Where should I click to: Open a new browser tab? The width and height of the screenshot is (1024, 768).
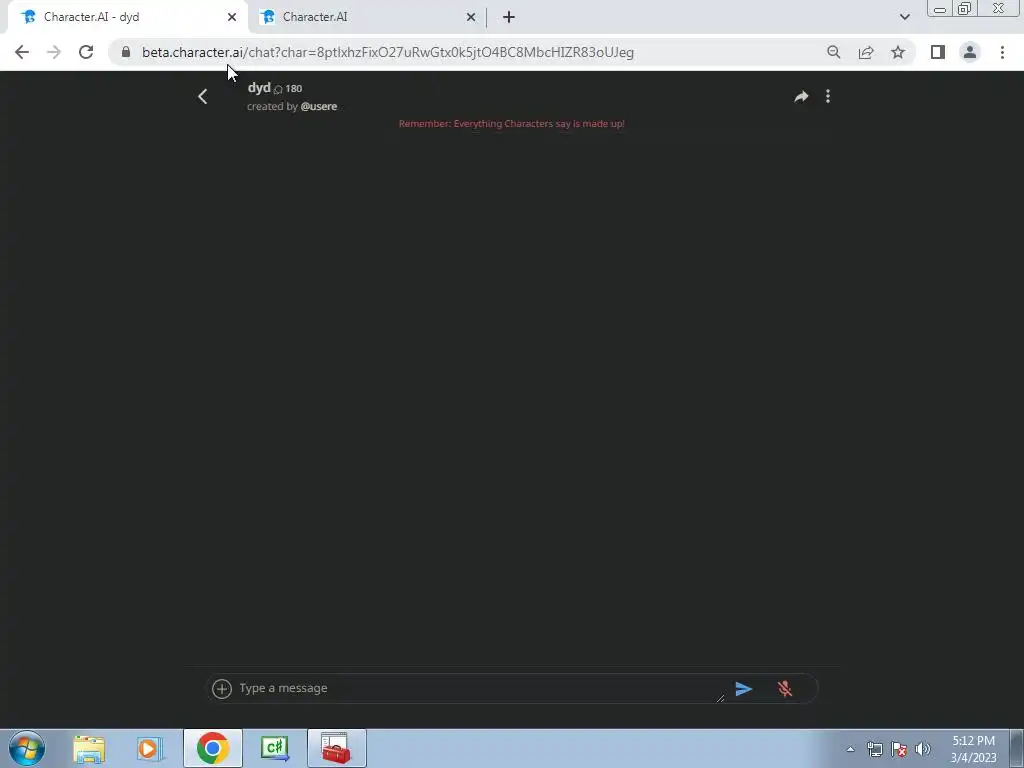509,17
